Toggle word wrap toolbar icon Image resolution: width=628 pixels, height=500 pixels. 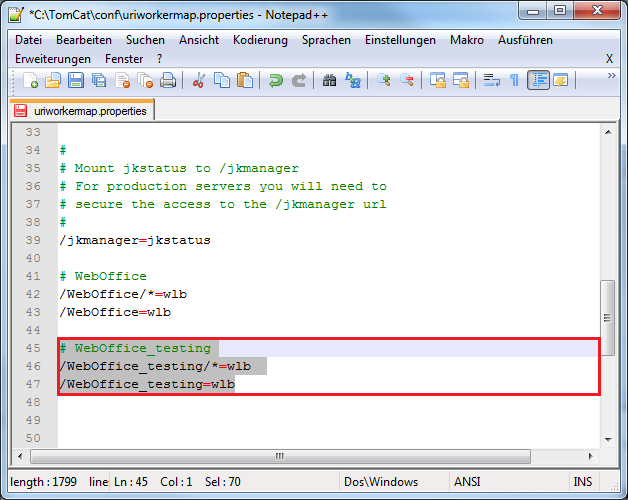[491, 80]
